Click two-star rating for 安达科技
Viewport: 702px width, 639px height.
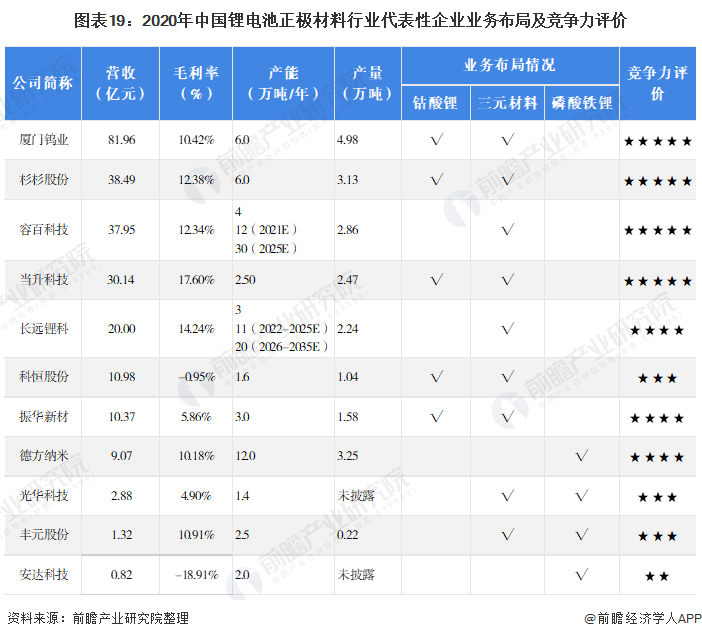[x=657, y=576]
